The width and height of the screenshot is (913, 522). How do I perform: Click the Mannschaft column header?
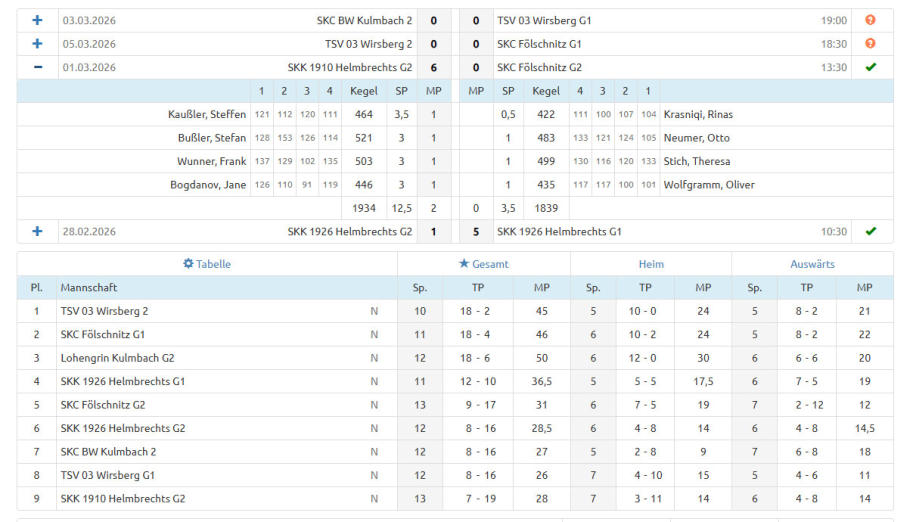point(88,287)
